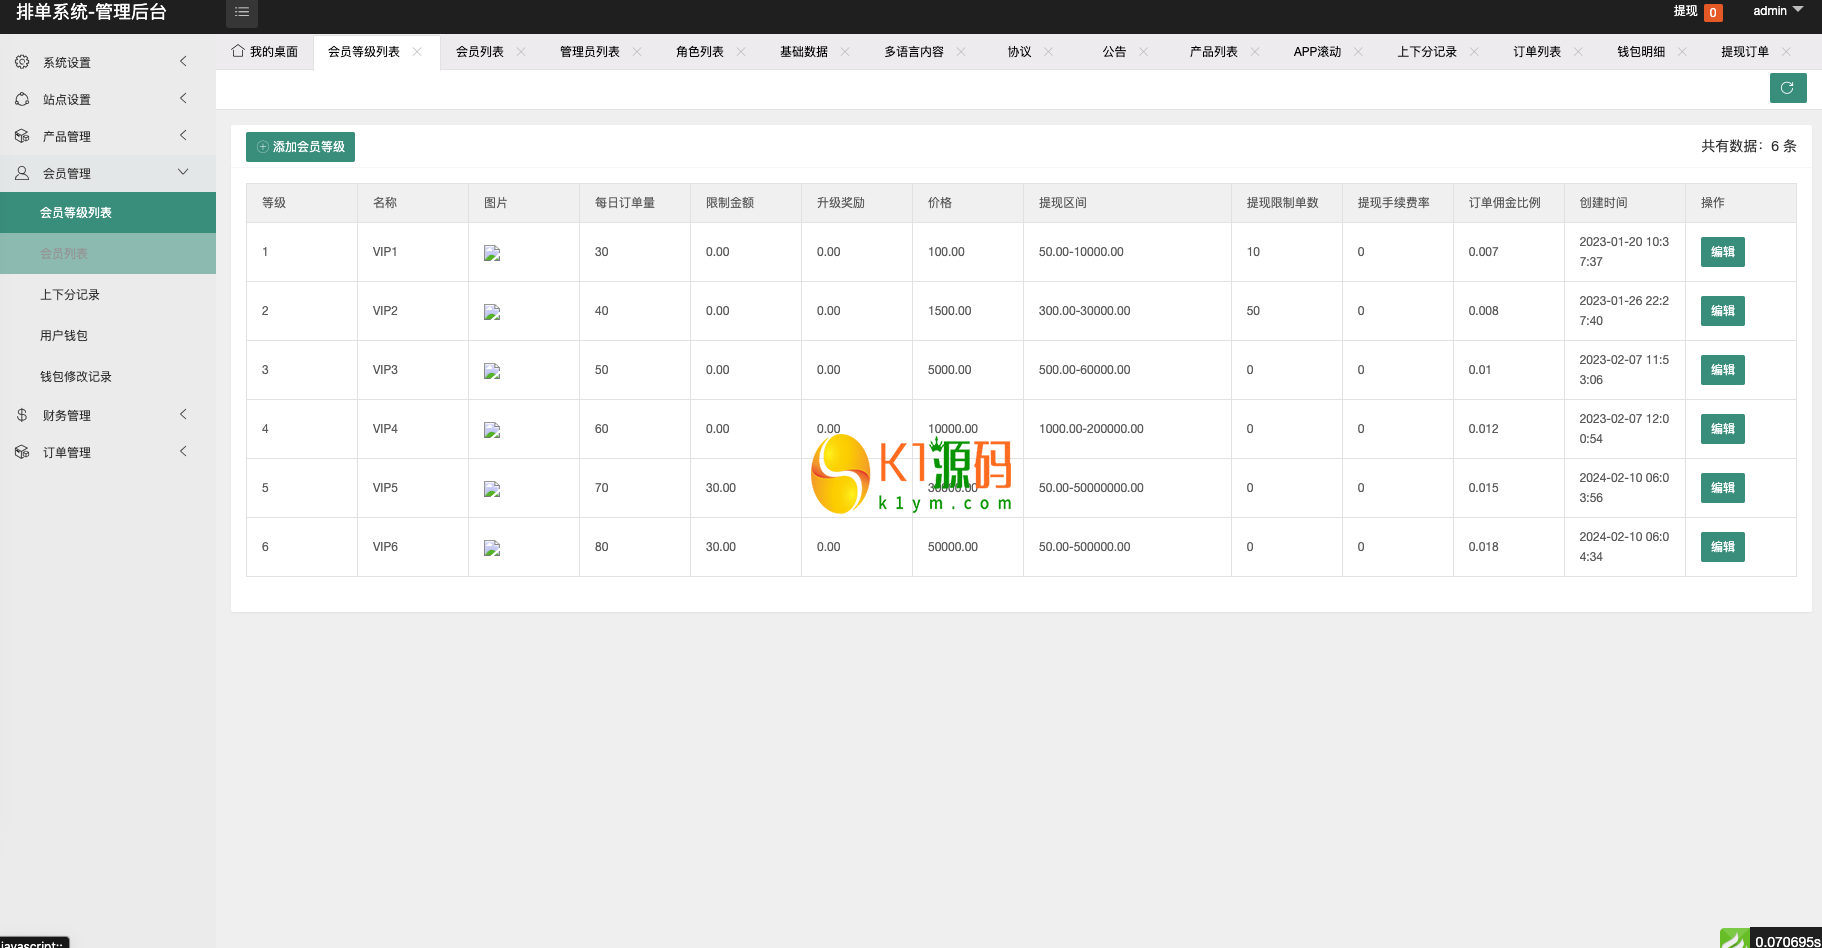Close the 提现订单 tab

[x=1786, y=52]
